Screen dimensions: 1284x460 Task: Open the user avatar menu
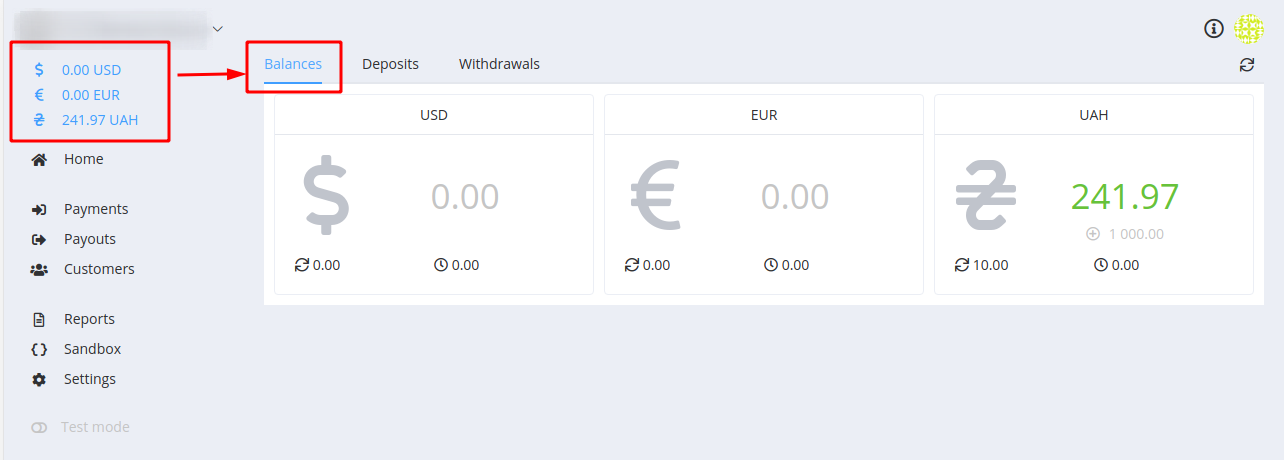pos(1249,28)
